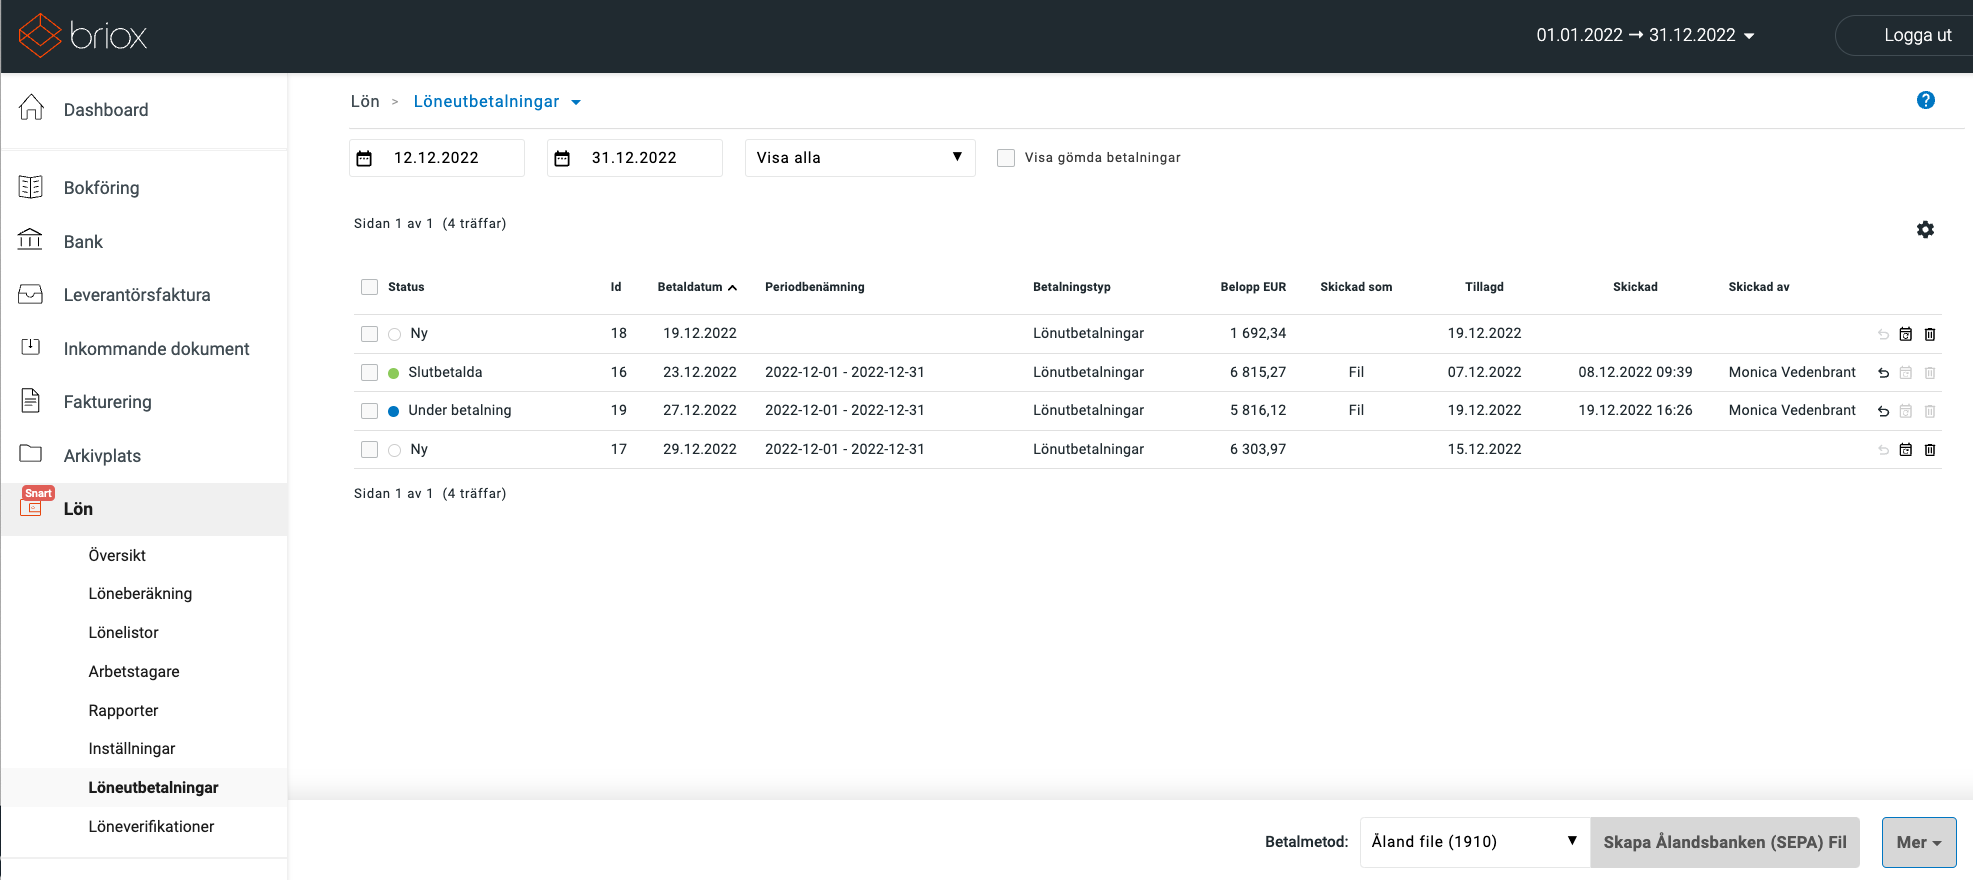This screenshot has height=880, width=1973.
Task: Select the Slutbetalda payment row checkbox
Action: tap(369, 372)
